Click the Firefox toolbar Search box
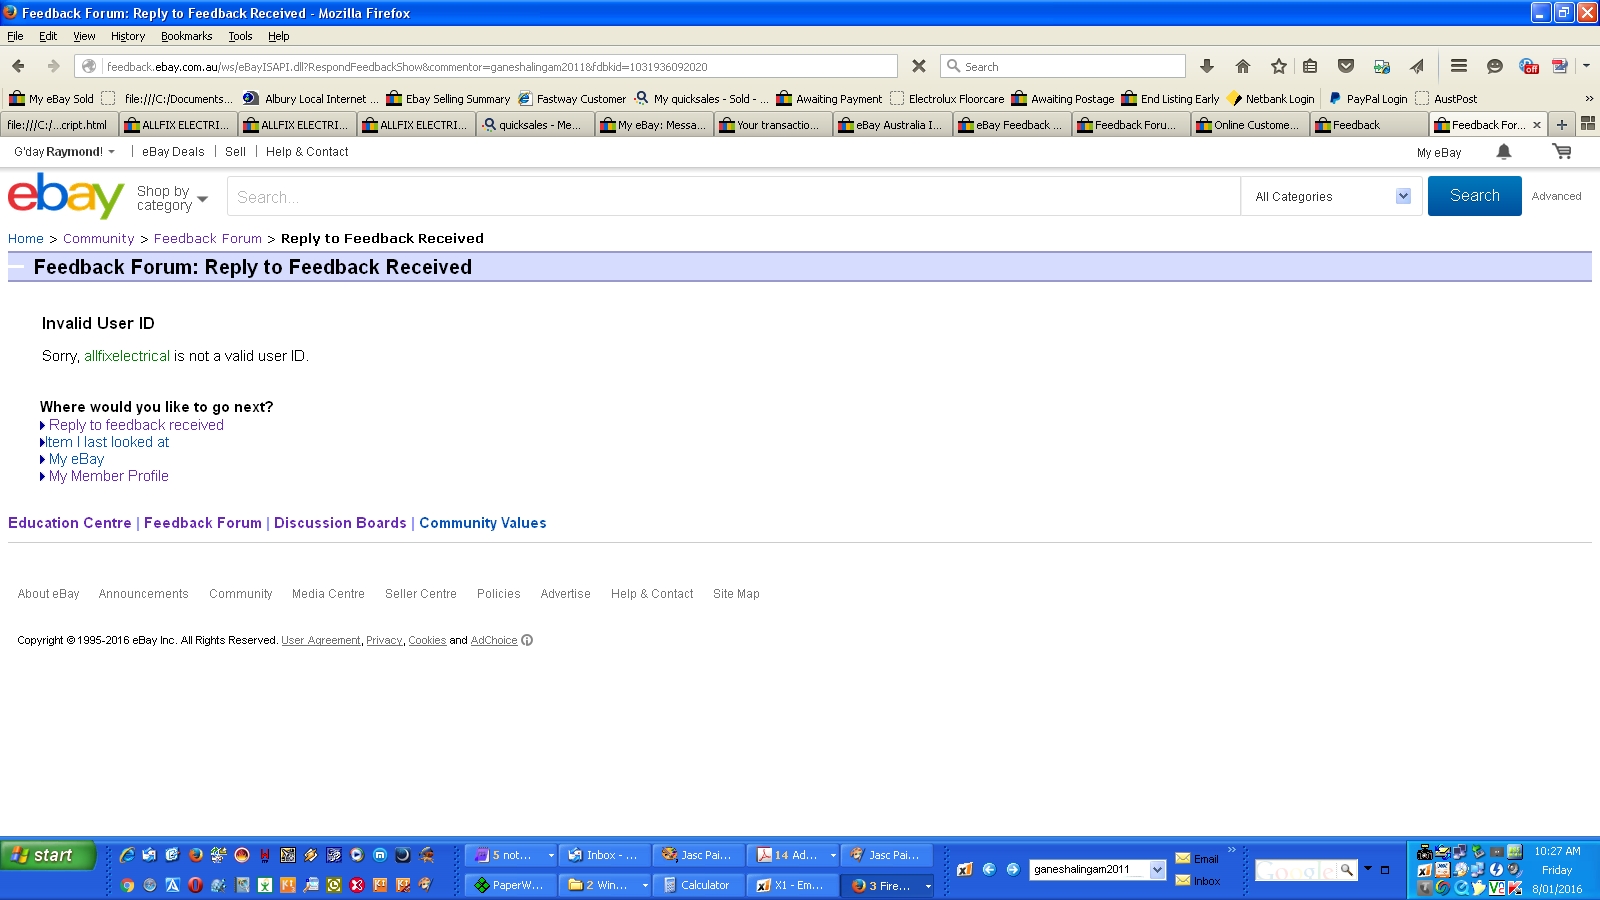Screen dimensions: 1600x900 coord(1063,66)
